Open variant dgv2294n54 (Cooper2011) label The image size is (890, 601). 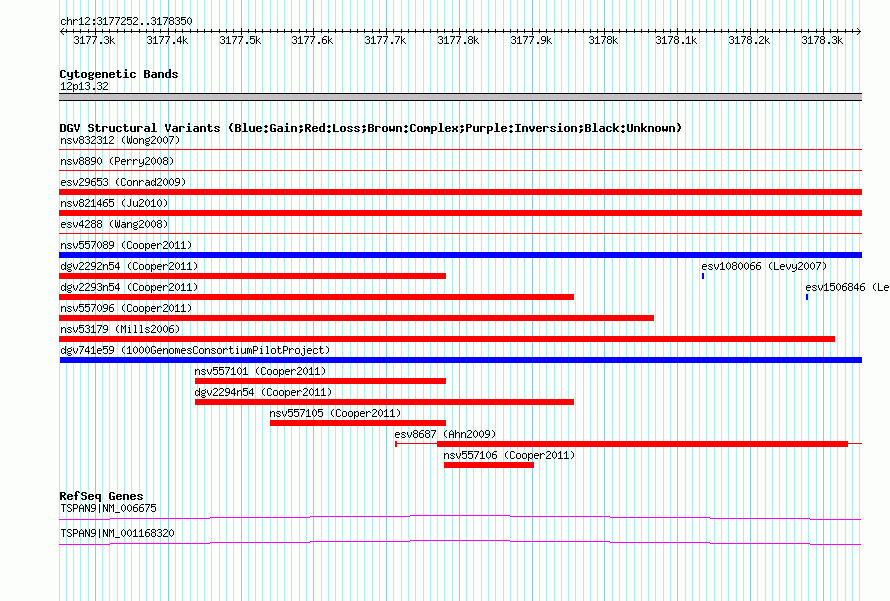tap(263, 392)
